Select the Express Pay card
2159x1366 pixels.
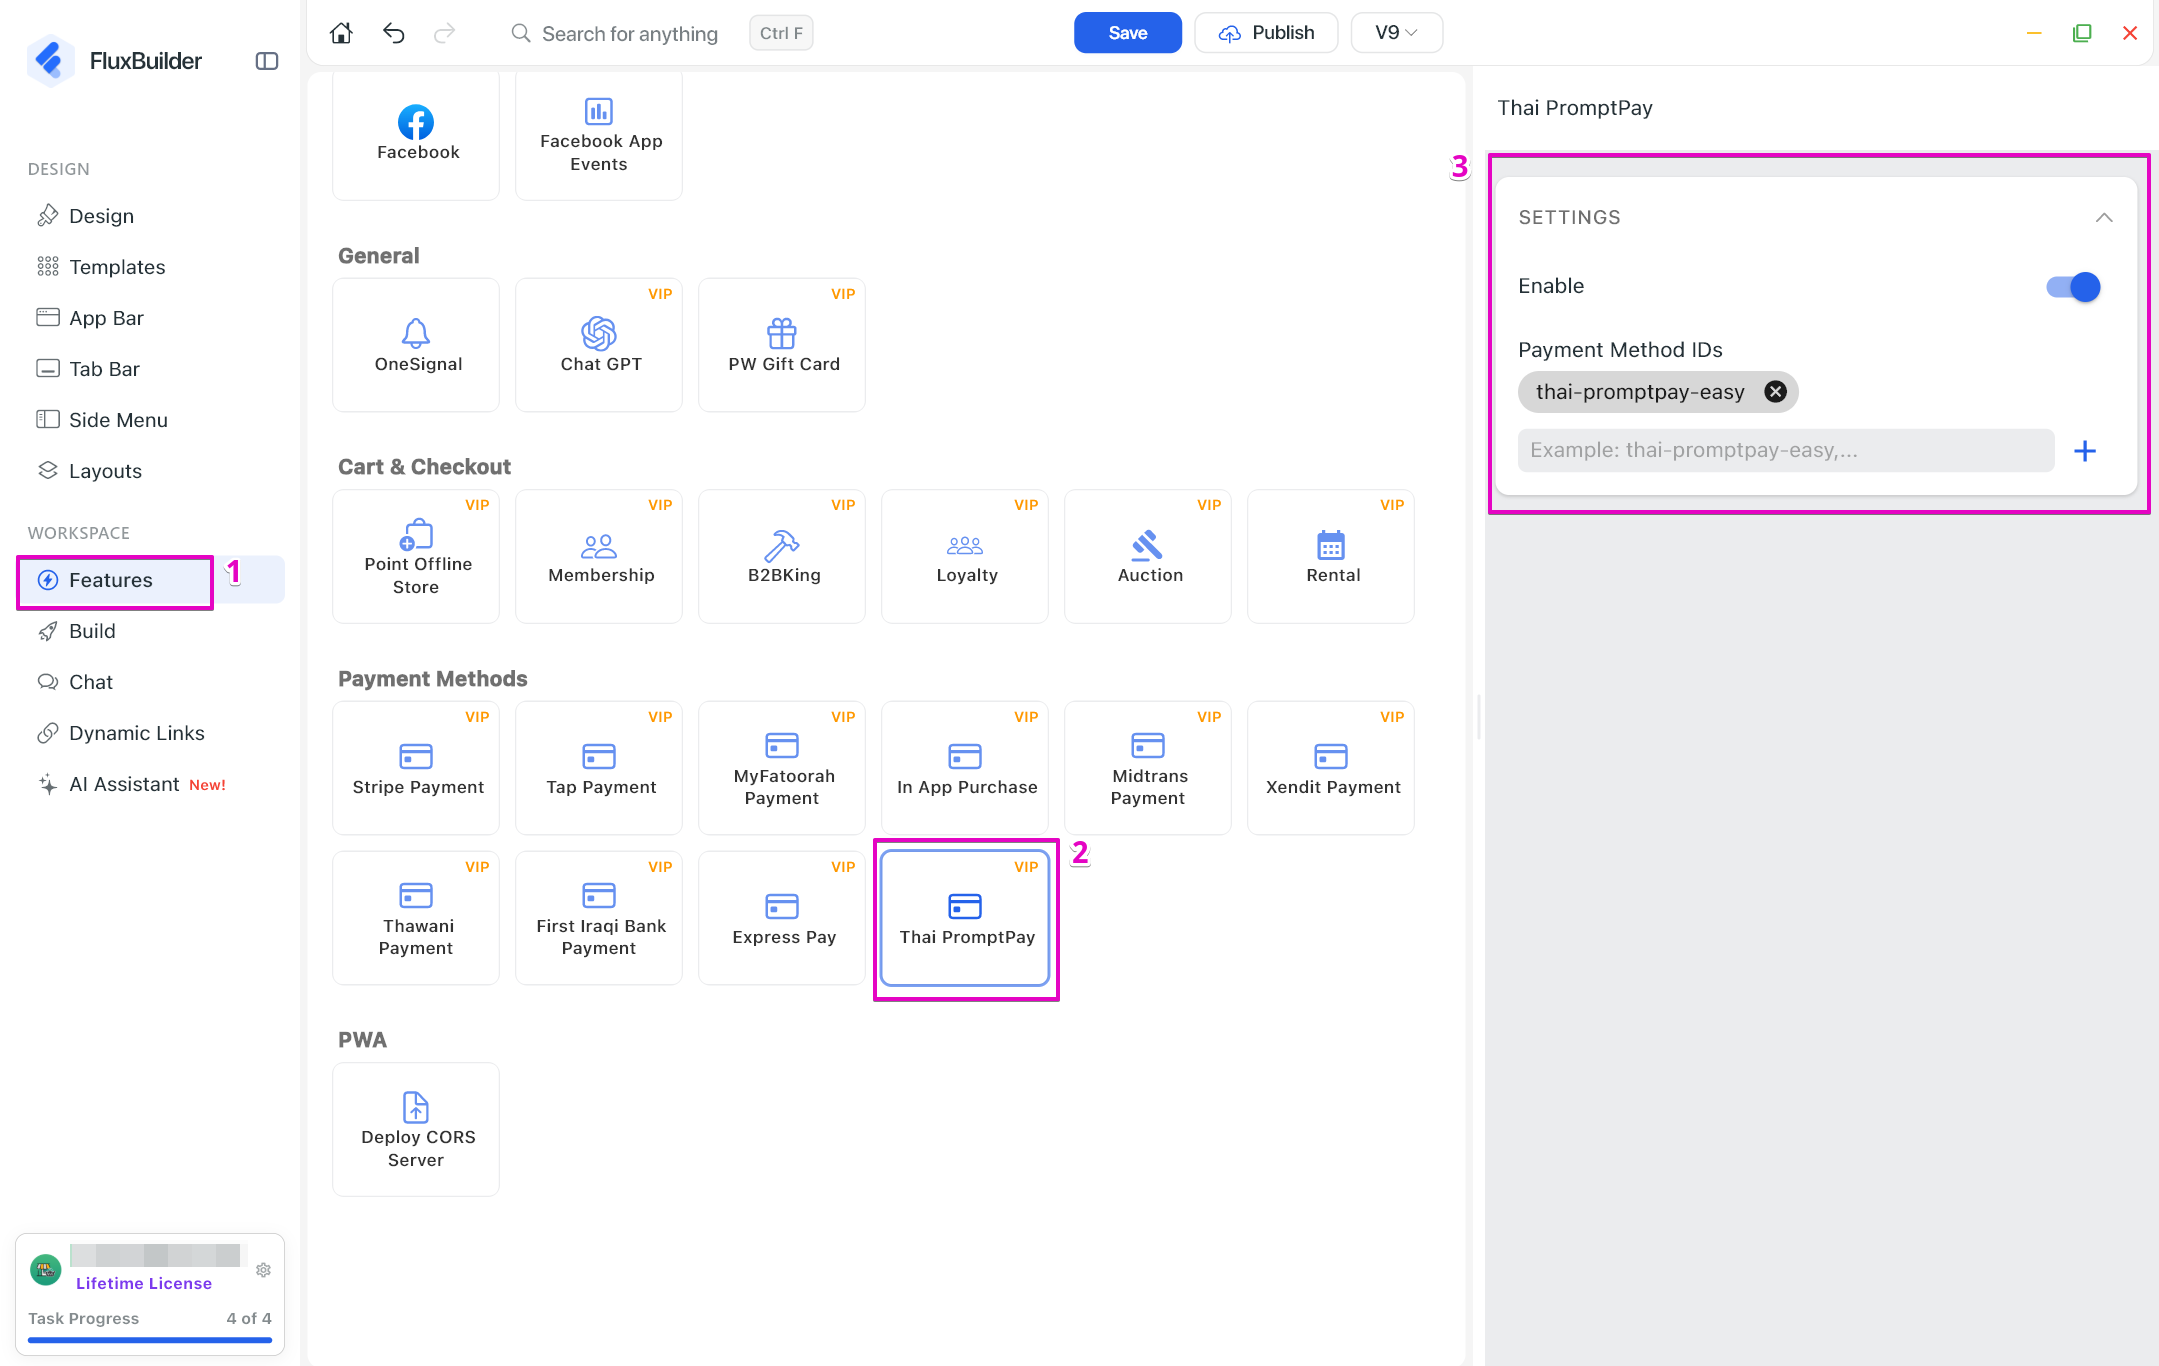tap(782, 918)
